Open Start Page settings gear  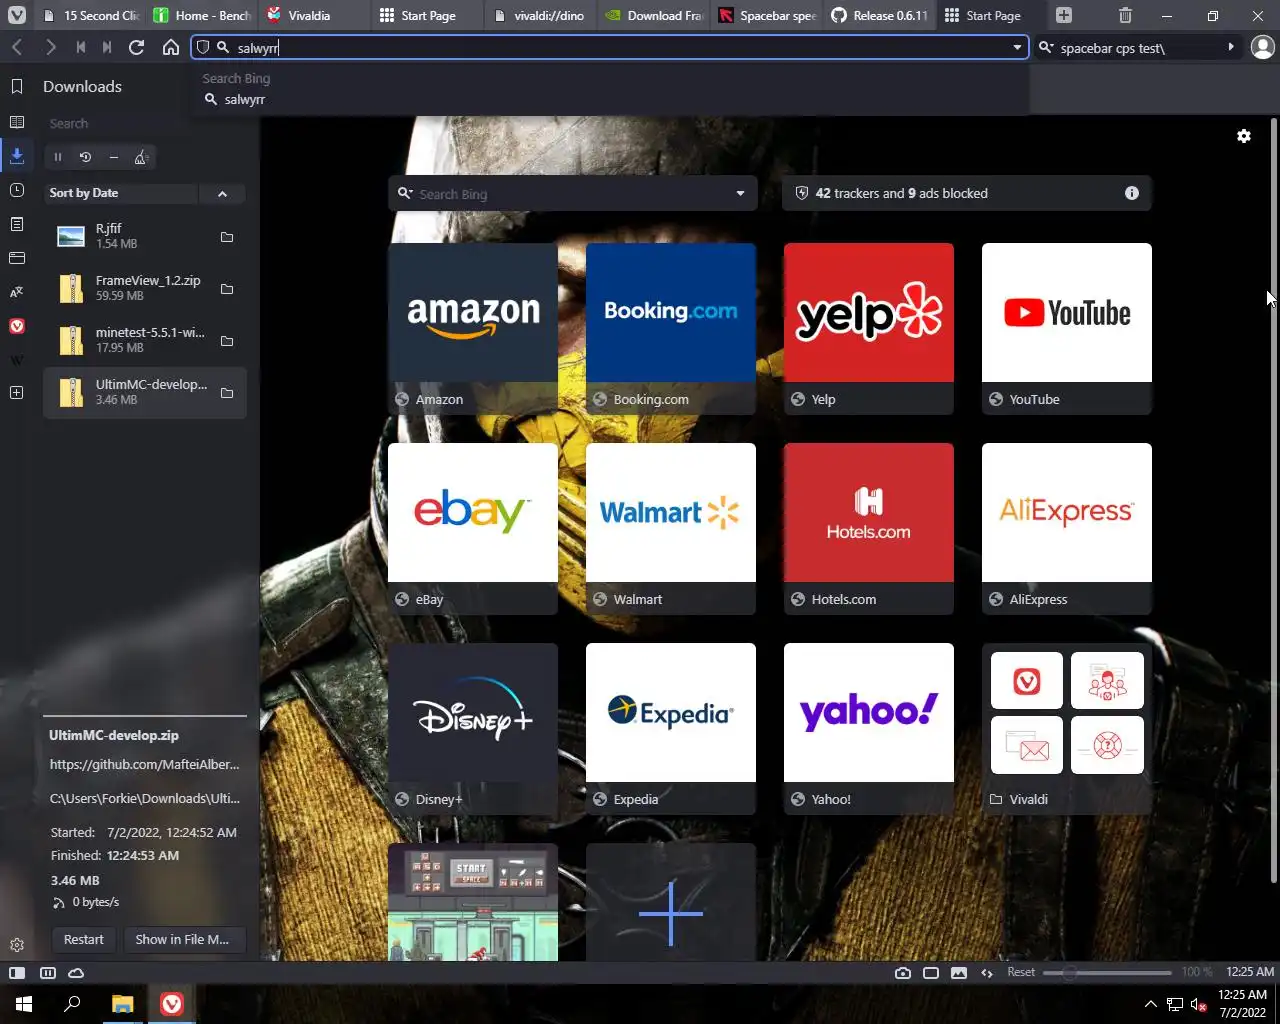[x=1244, y=136]
